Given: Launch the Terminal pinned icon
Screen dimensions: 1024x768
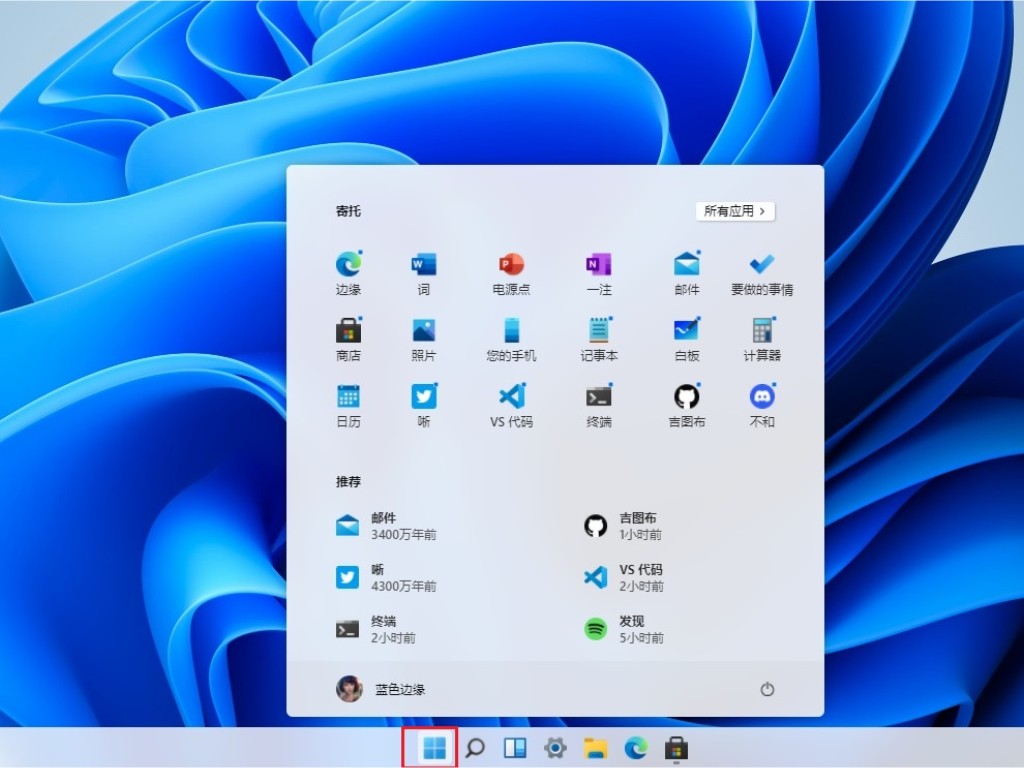Looking at the screenshot, I should [x=597, y=397].
